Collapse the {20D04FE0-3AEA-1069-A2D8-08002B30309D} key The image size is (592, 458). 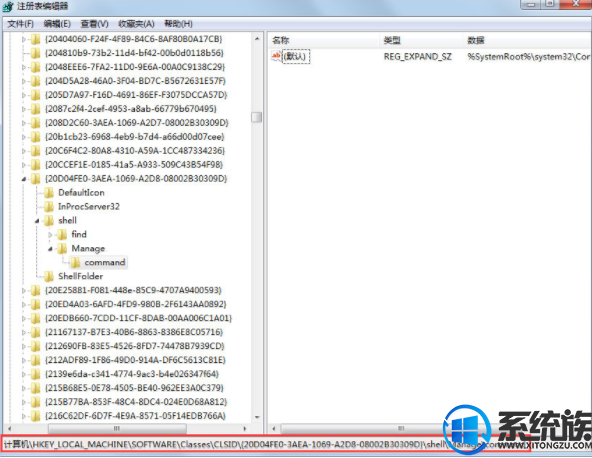pos(24,179)
